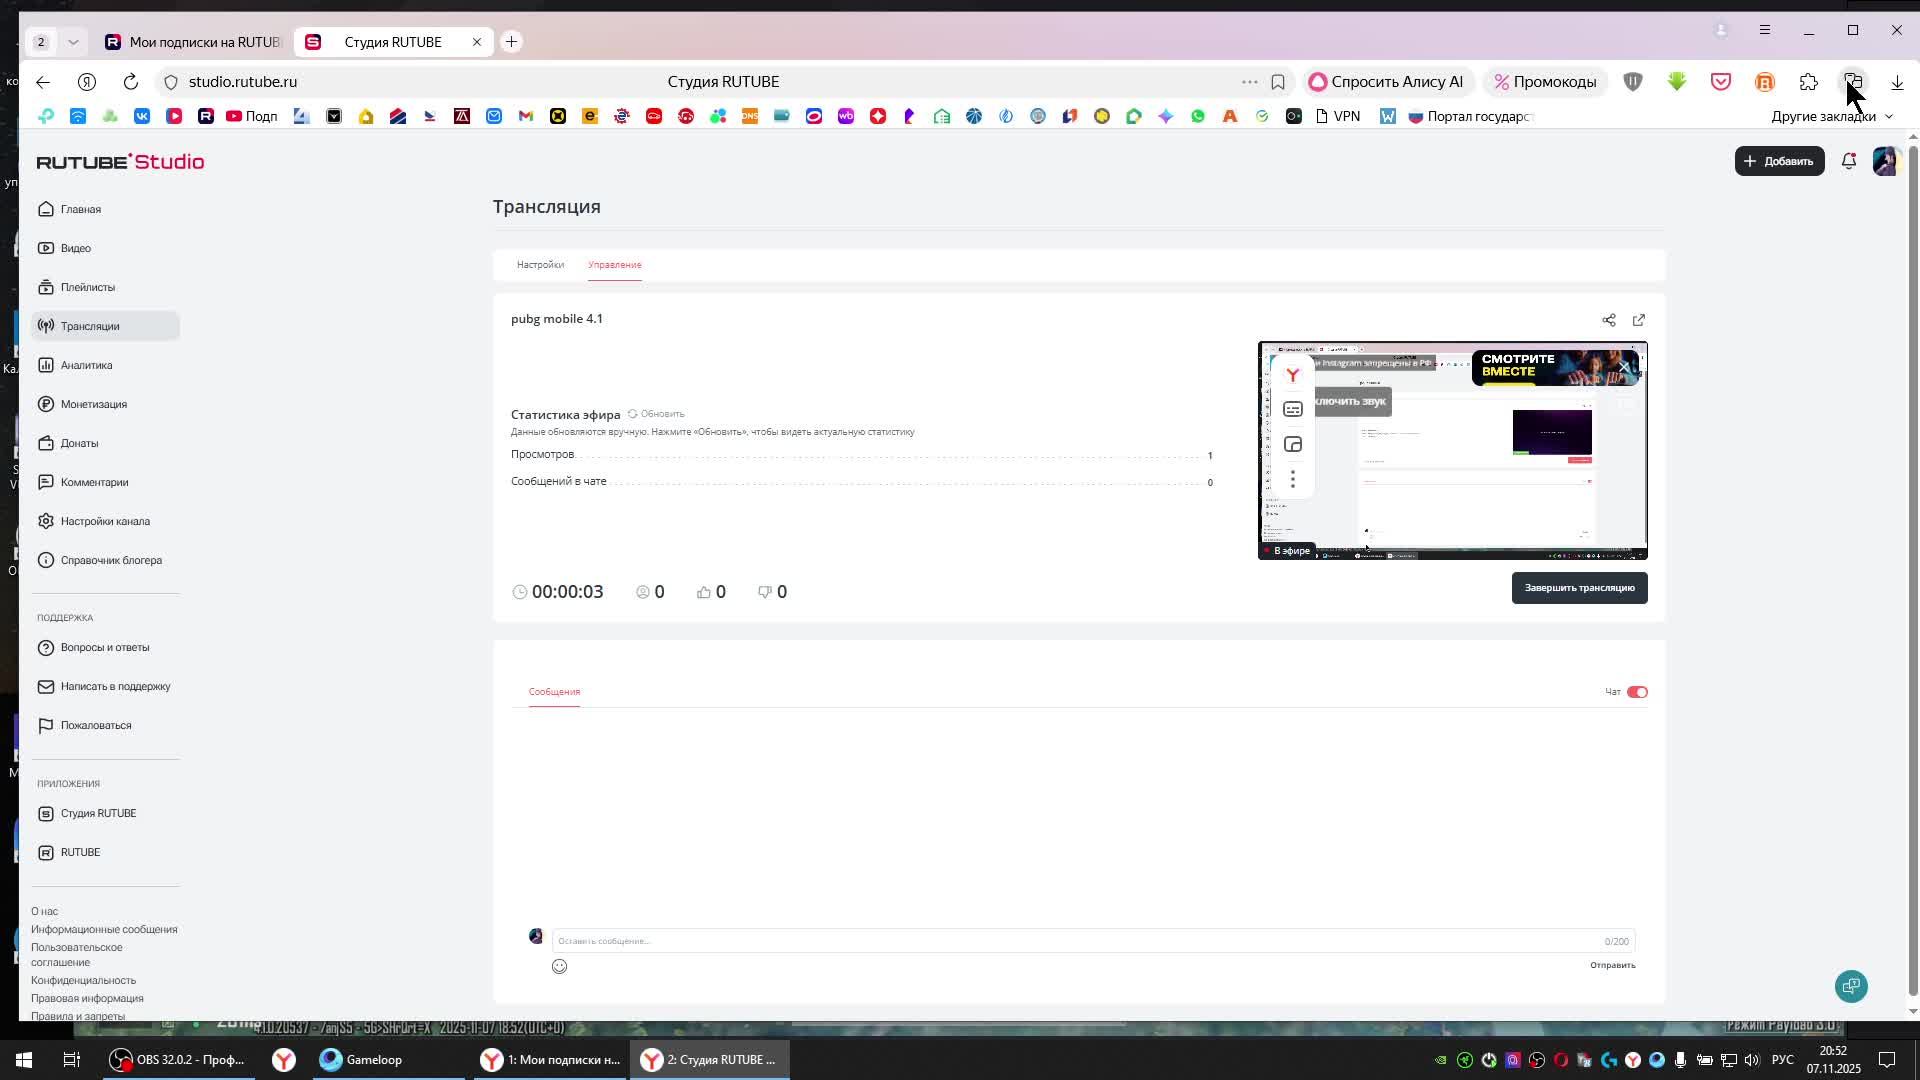Click picture-in-picture icon on preview
Viewport: 1920px width, 1080px height.
click(x=1292, y=444)
